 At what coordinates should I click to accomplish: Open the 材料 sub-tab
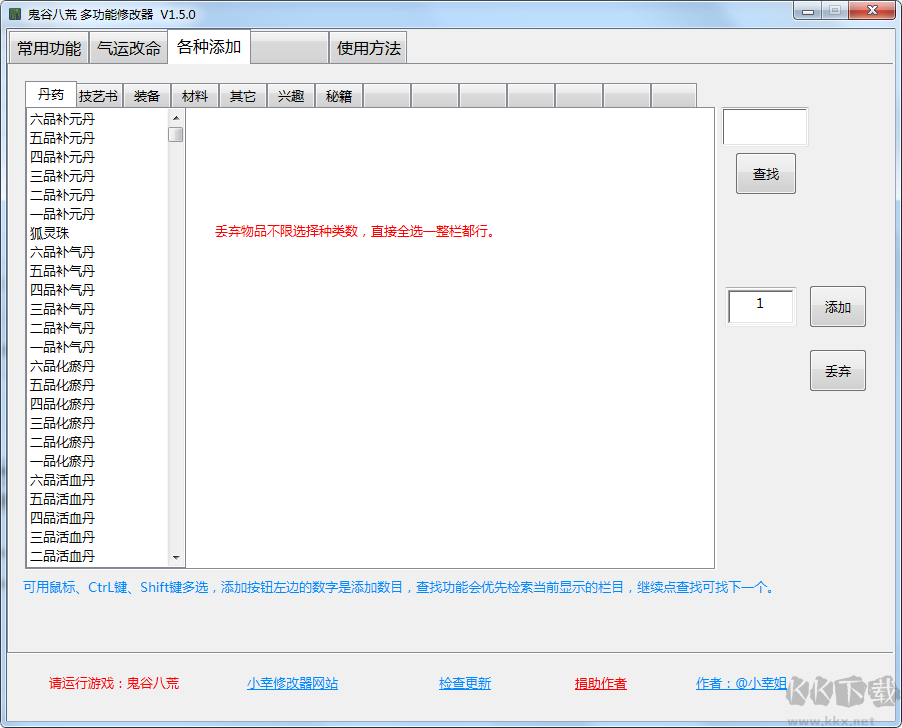[195, 96]
